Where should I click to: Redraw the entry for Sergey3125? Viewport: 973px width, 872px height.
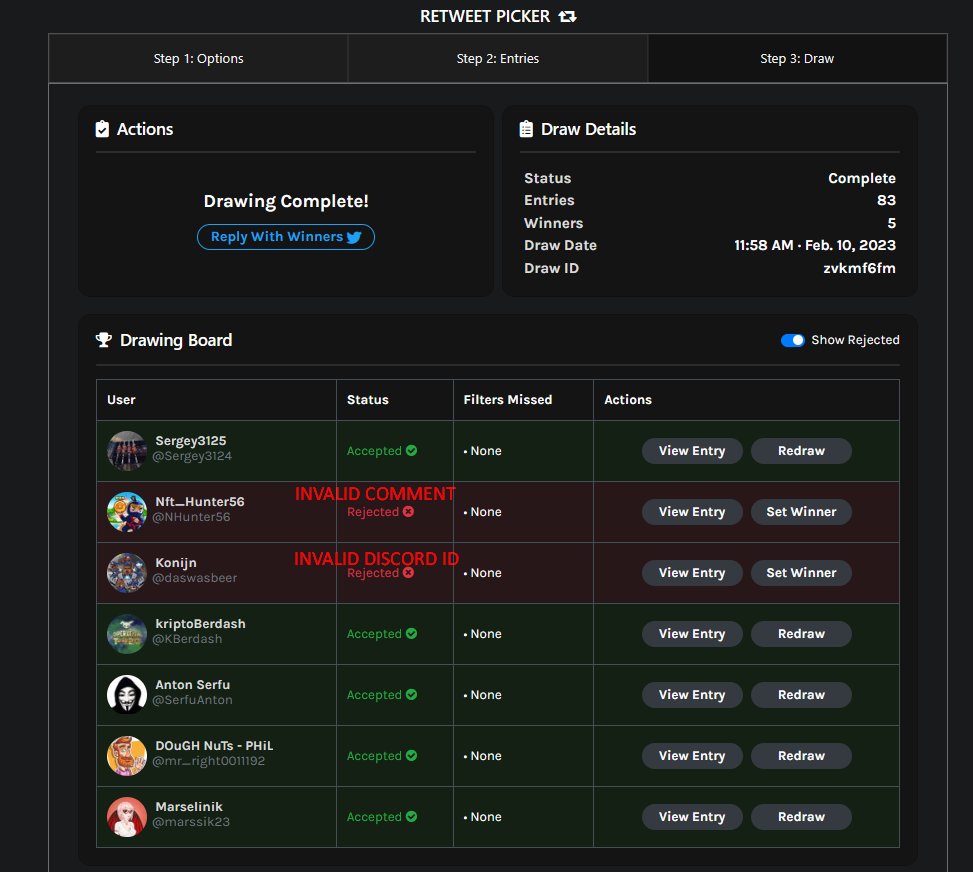click(800, 450)
